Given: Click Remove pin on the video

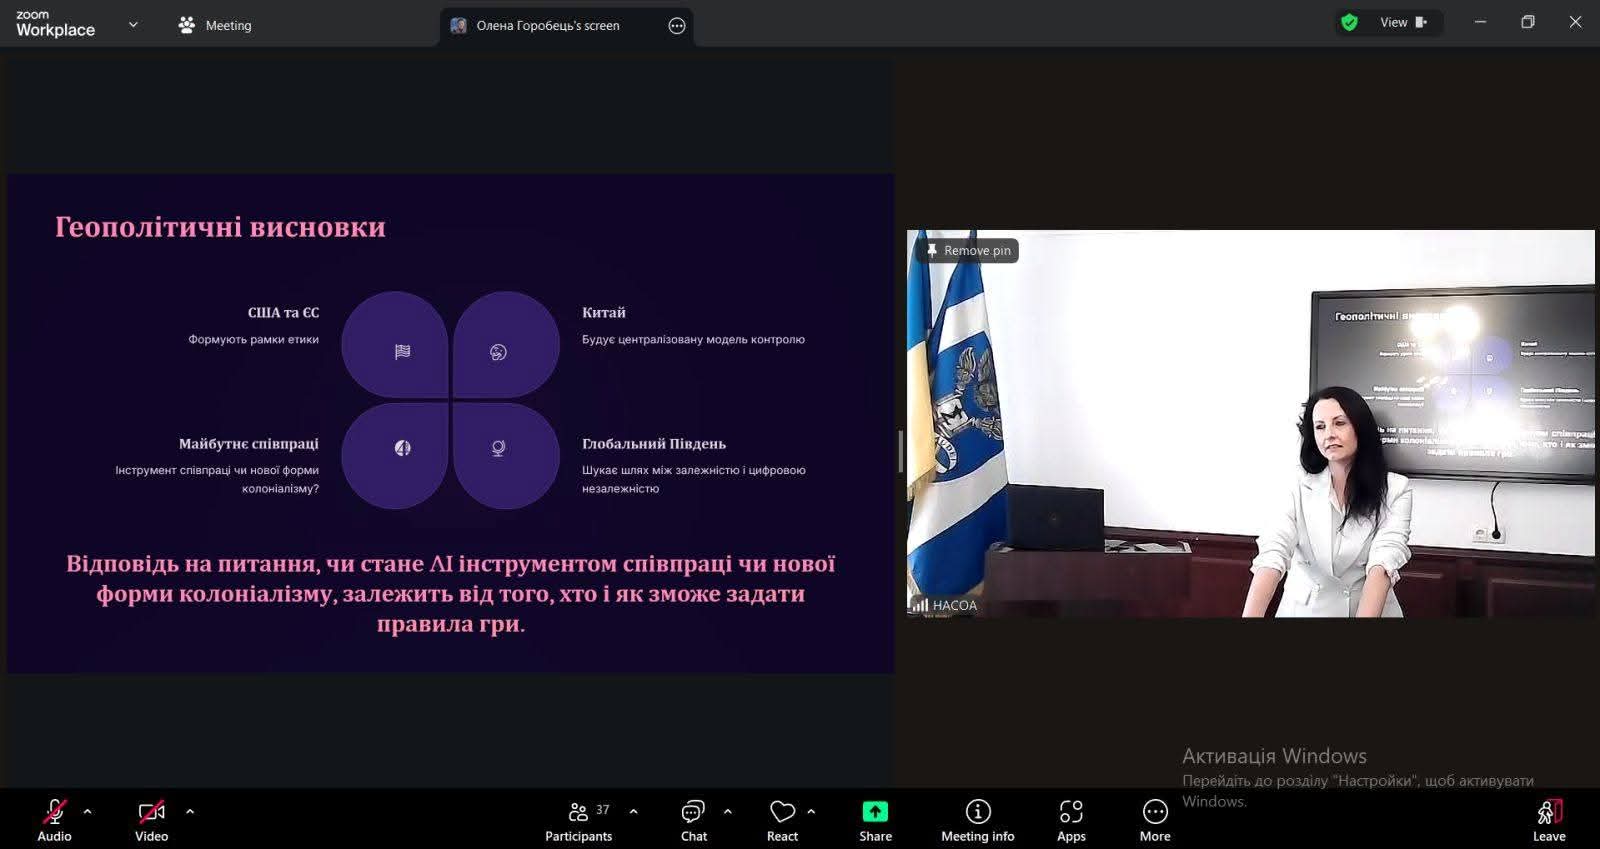Looking at the screenshot, I should [968, 251].
